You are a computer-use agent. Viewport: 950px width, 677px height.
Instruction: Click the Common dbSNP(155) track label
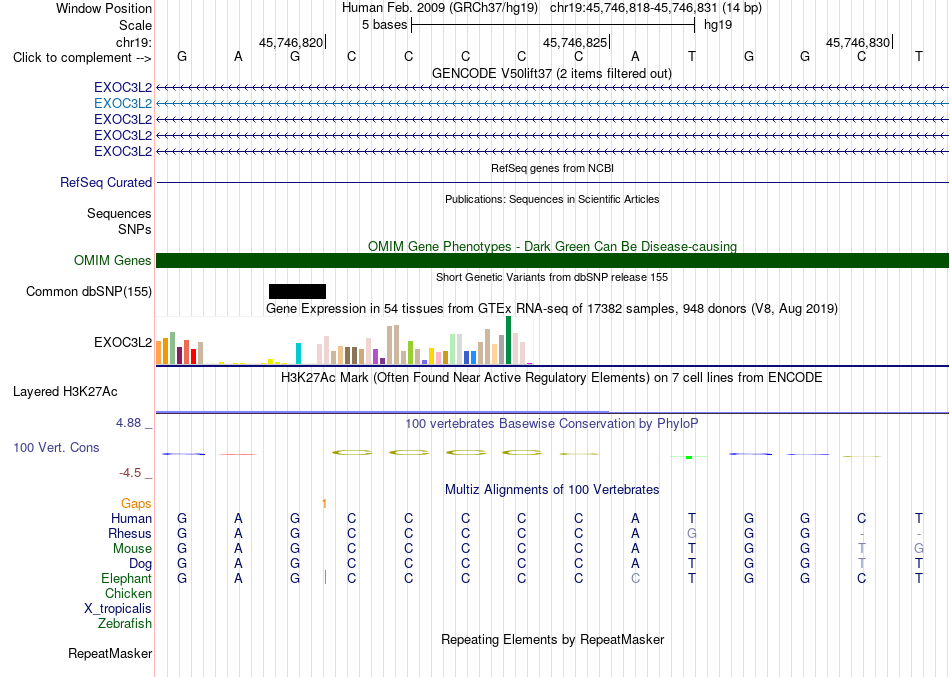click(x=89, y=292)
